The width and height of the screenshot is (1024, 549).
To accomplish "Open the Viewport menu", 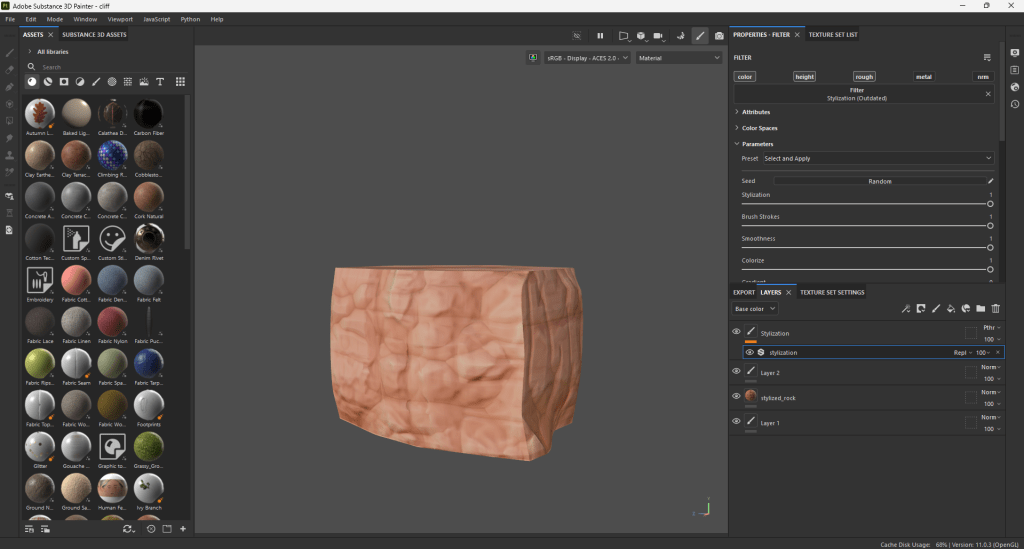I will tap(119, 19).
